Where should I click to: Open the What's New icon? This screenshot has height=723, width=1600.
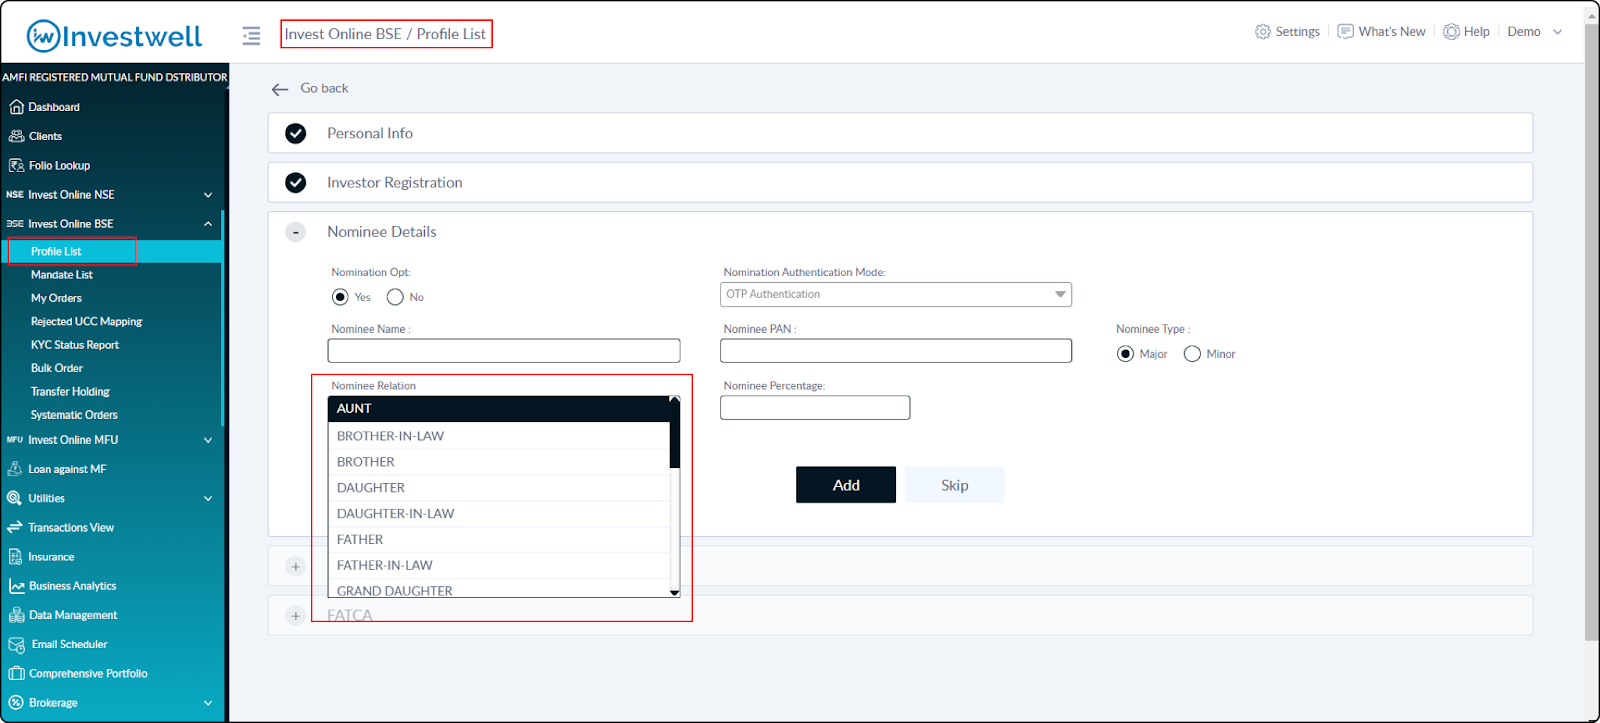pyautogui.click(x=1346, y=32)
